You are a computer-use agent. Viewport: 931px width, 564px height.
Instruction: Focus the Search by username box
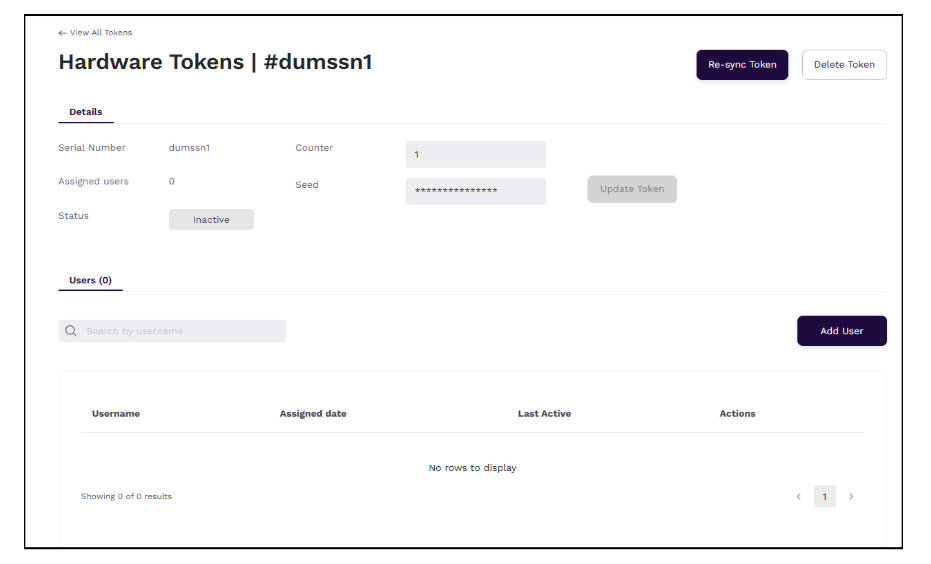(180, 331)
